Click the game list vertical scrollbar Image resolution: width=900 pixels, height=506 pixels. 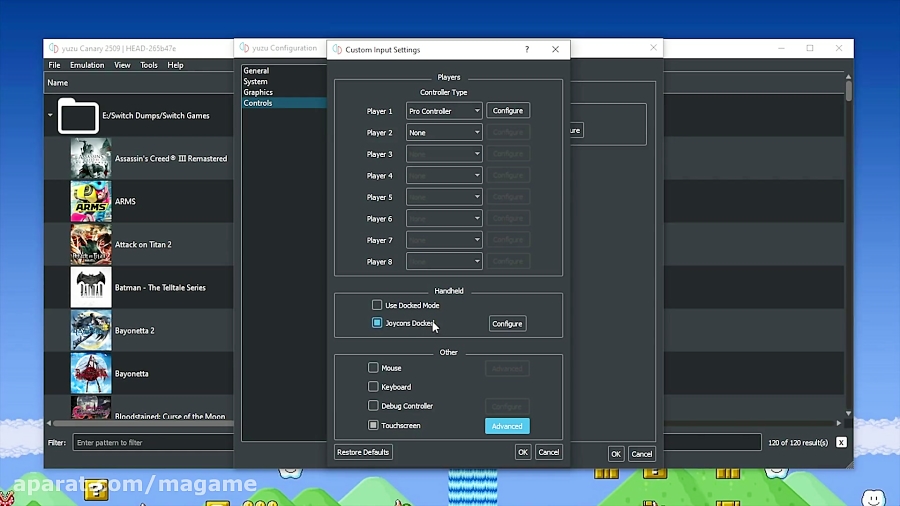coord(848,92)
